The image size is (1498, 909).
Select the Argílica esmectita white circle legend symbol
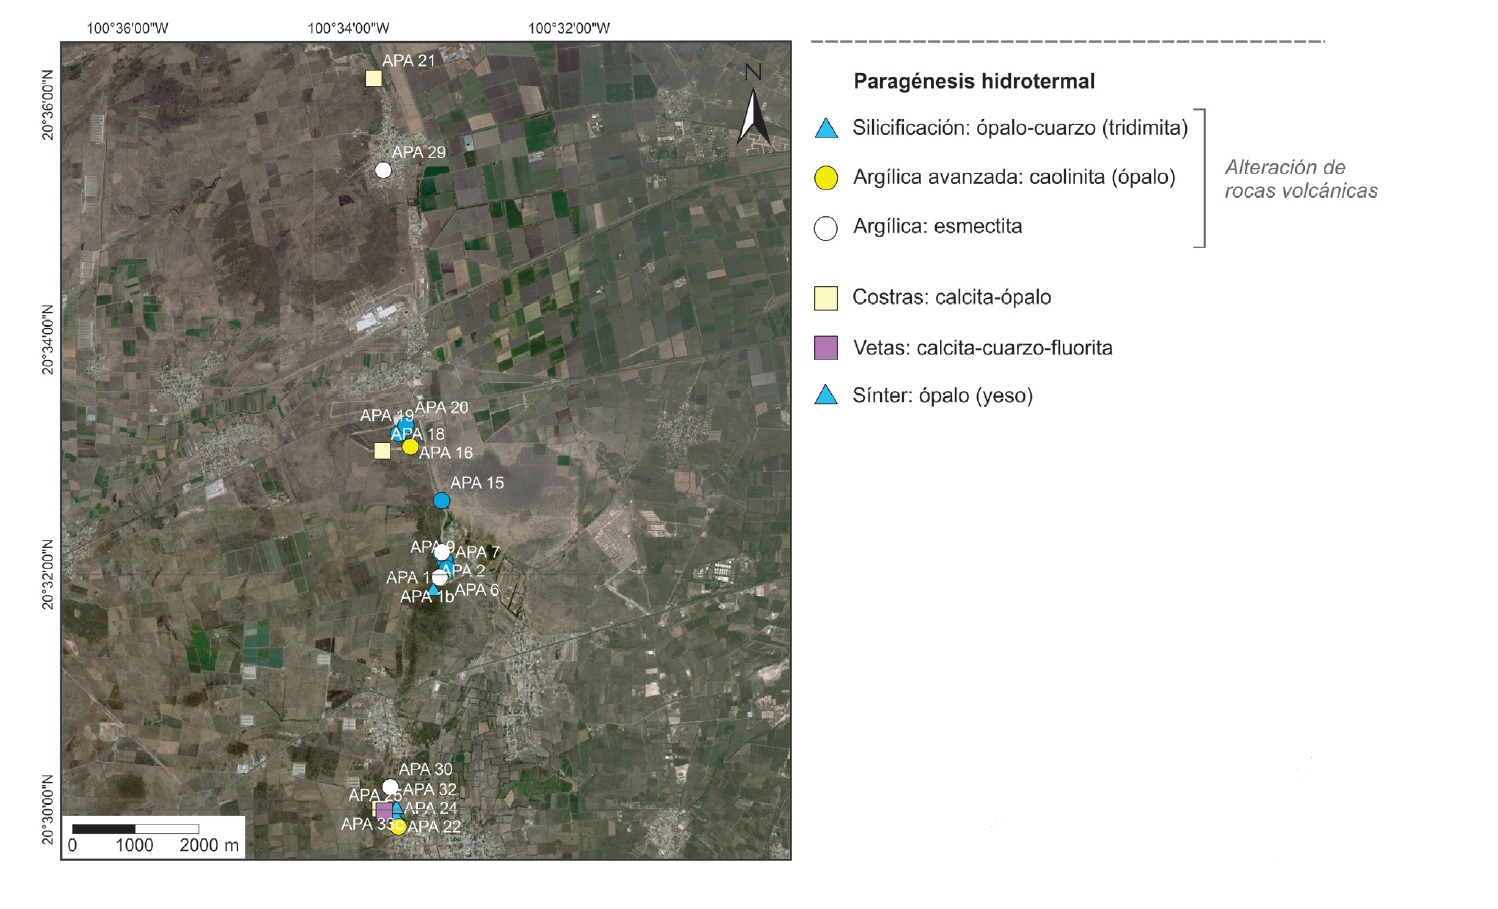click(825, 228)
